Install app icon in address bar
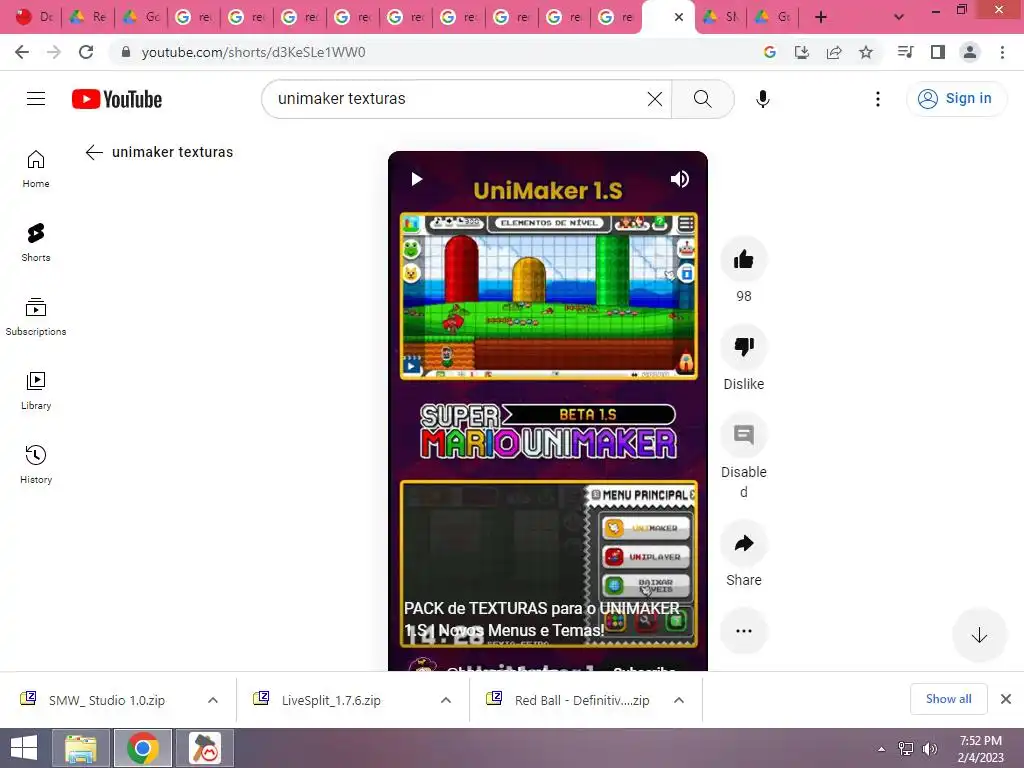This screenshot has height=768, width=1024. 801,52
